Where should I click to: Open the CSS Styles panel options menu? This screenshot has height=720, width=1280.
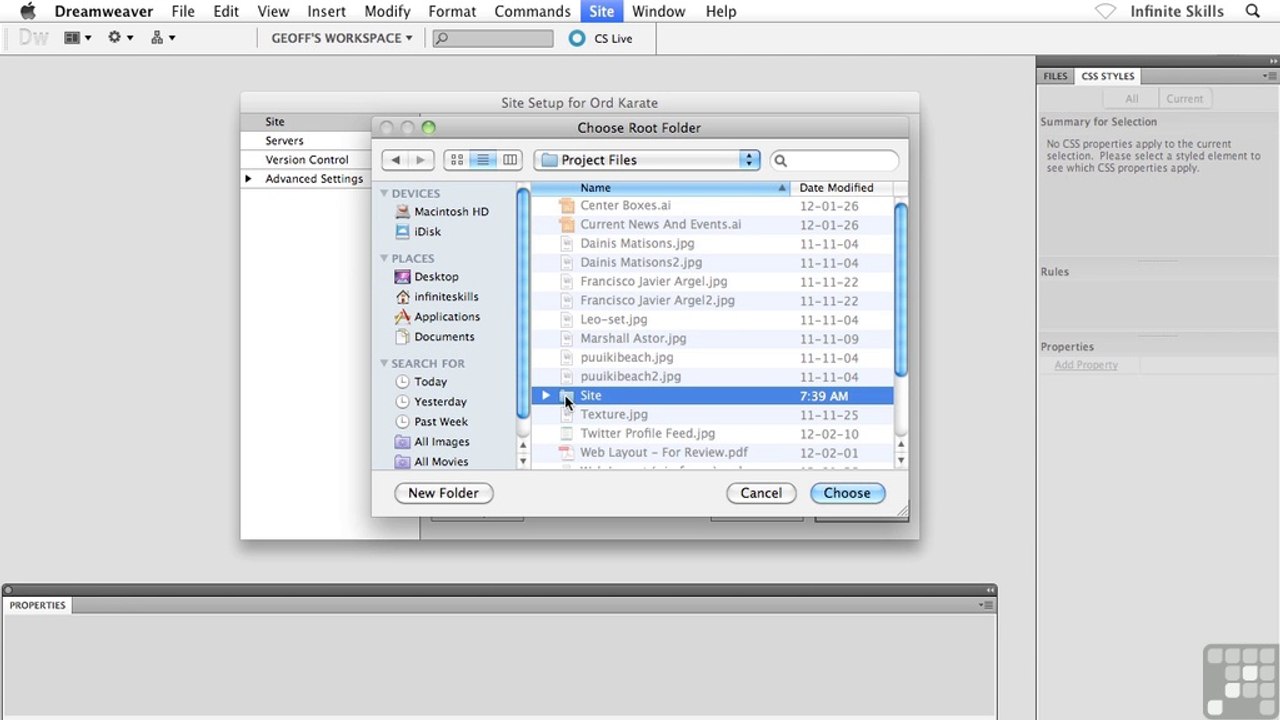tap(1269, 76)
